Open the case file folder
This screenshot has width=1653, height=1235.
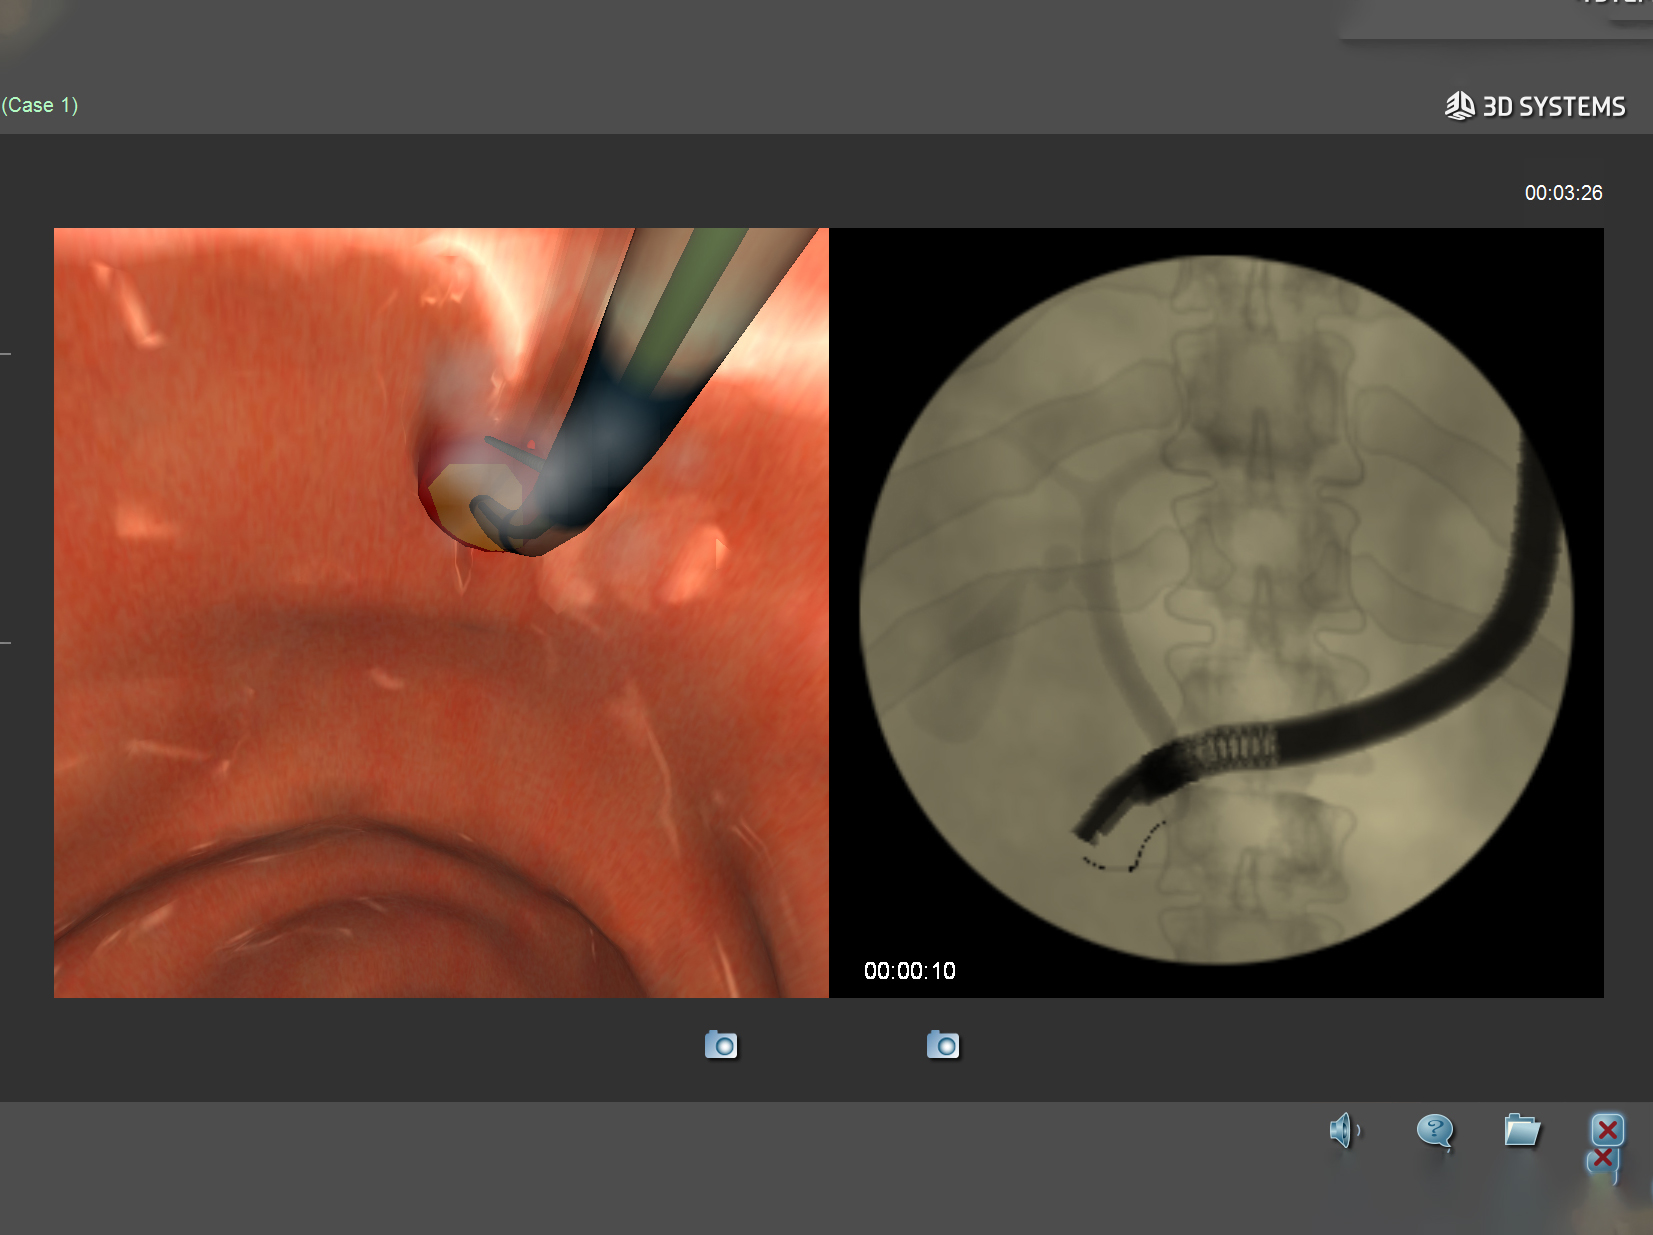click(x=1521, y=1131)
